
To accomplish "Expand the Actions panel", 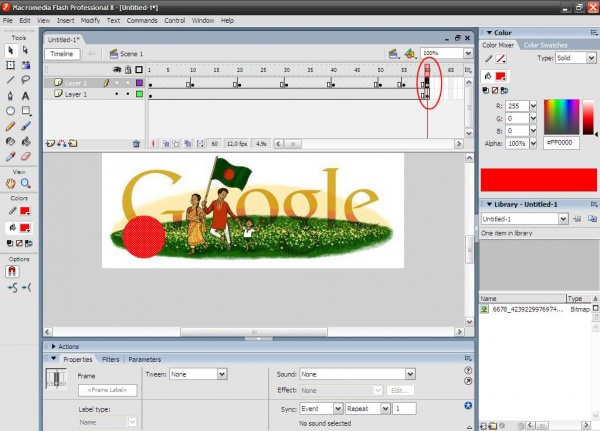I will 54,346.
